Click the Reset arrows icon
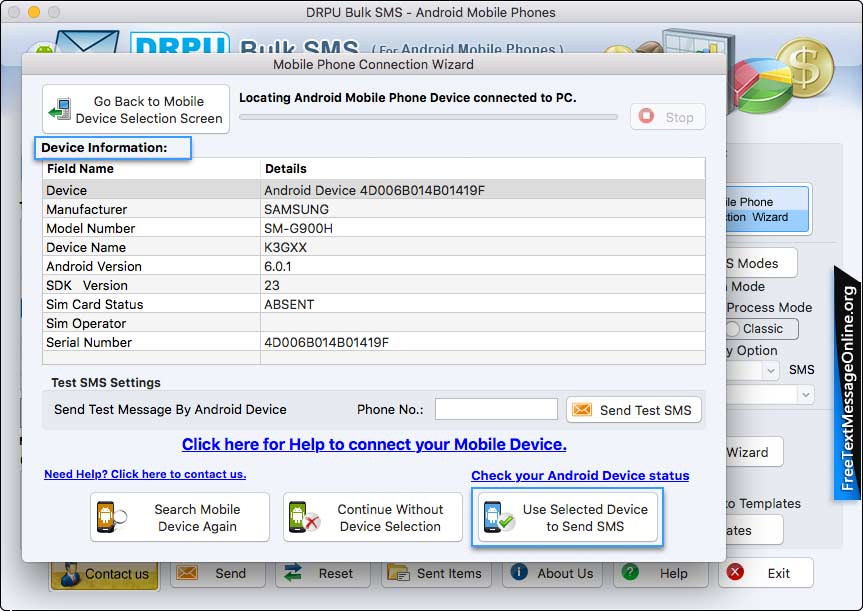This screenshot has height=611, width=863. (x=293, y=573)
